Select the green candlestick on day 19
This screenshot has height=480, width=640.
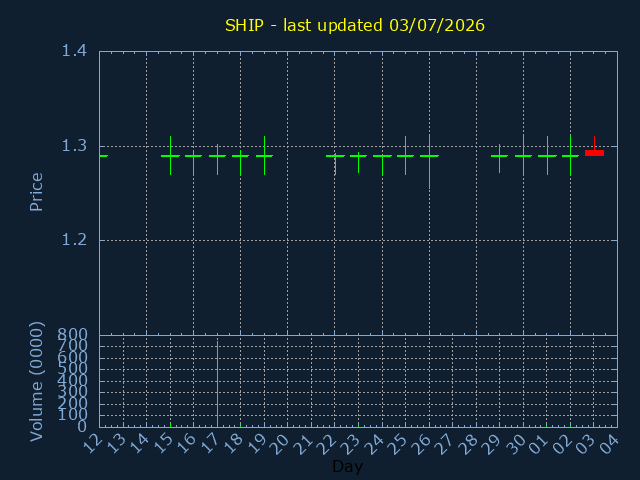pos(264,156)
